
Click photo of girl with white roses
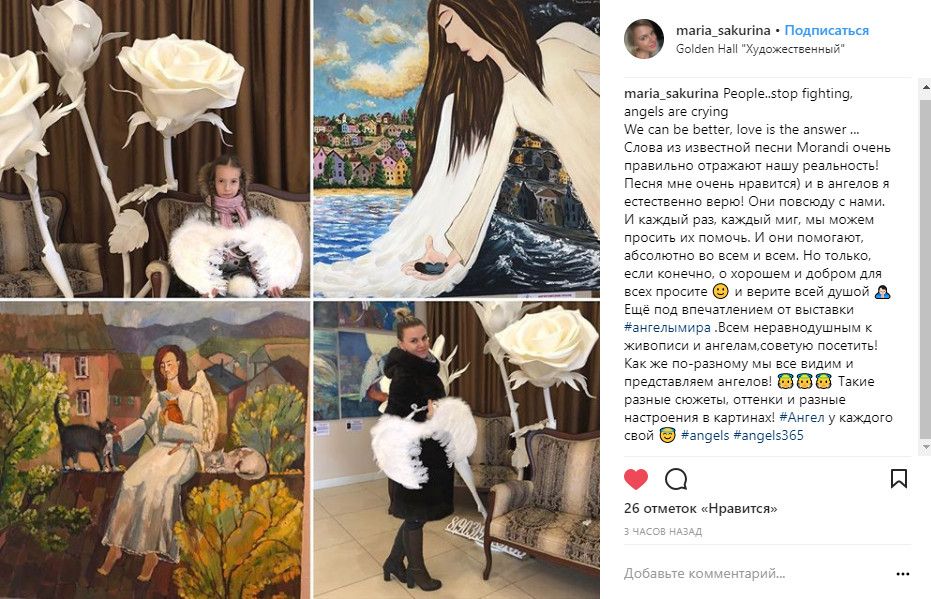154,148
